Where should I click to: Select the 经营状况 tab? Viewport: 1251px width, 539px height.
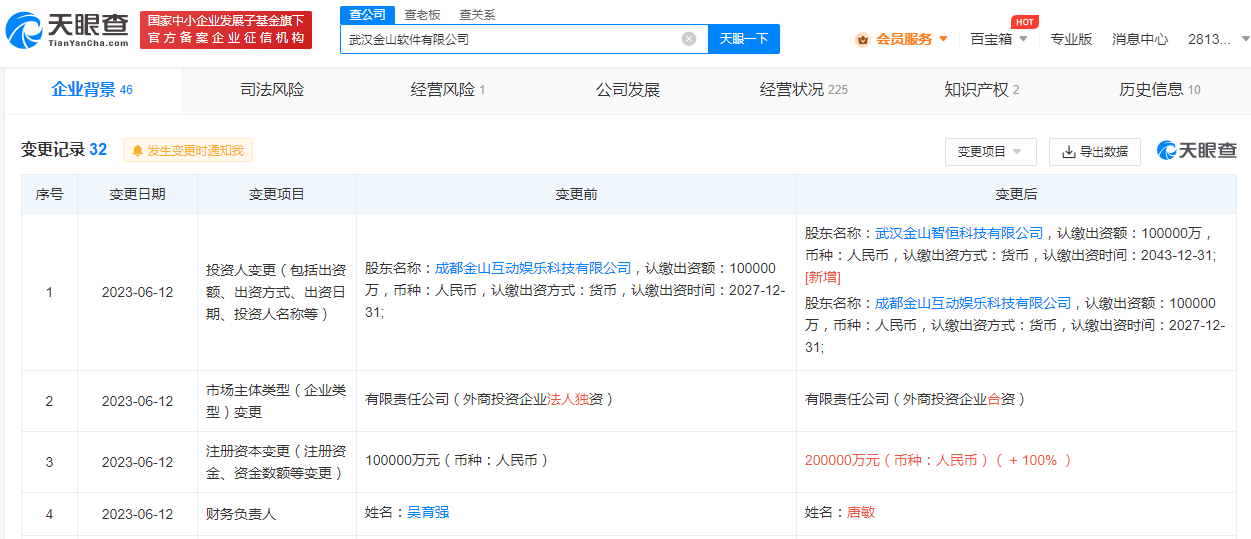click(x=804, y=90)
